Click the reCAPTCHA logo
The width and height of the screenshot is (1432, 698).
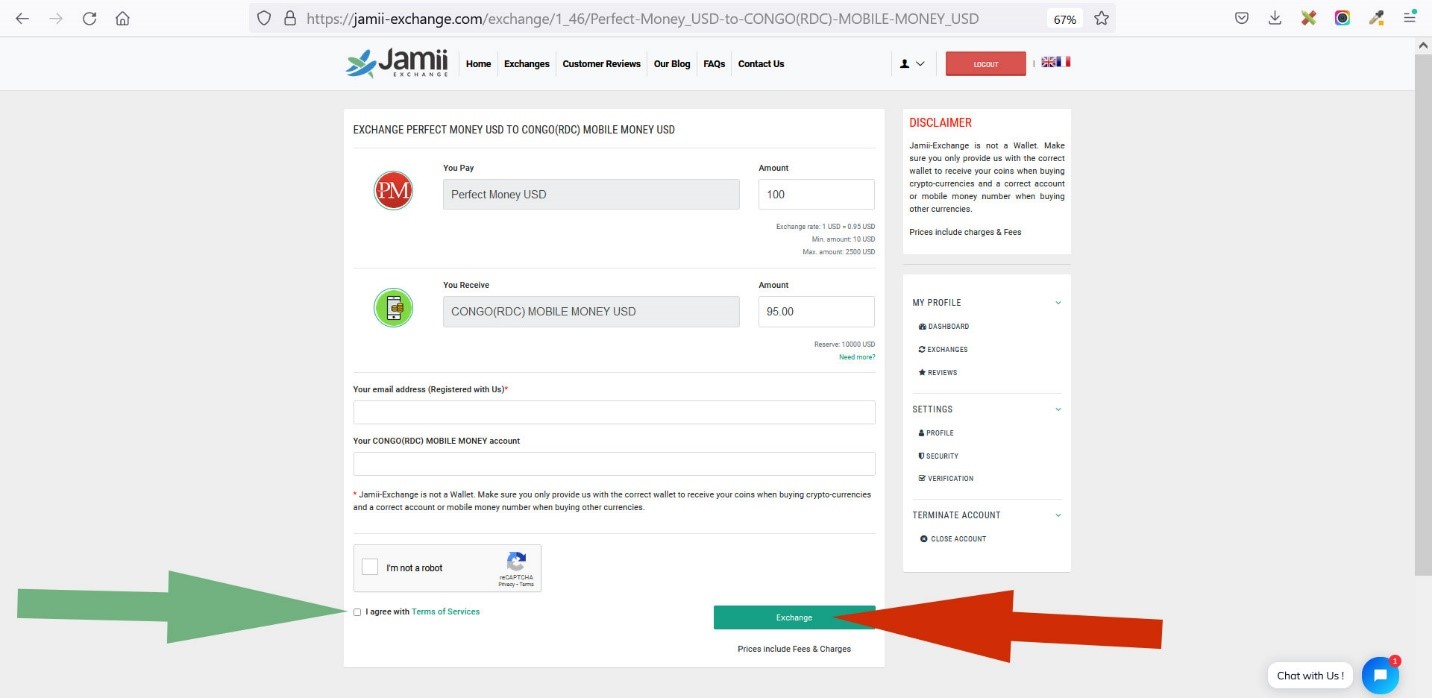[517, 562]
